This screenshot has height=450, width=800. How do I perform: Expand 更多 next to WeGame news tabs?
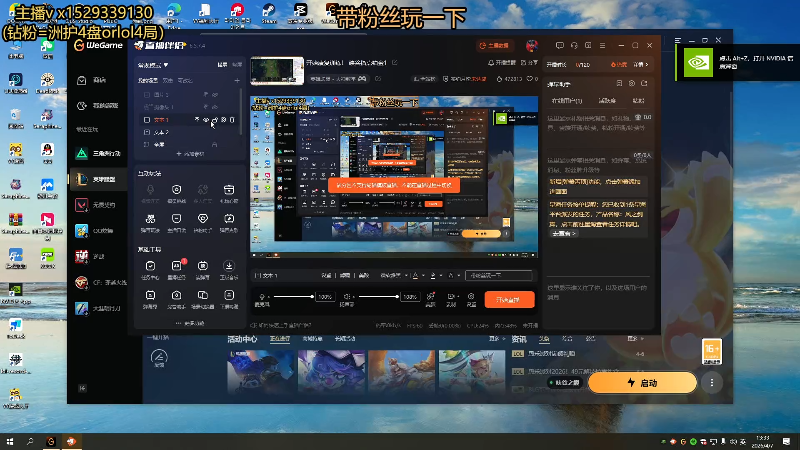point(635,339)
